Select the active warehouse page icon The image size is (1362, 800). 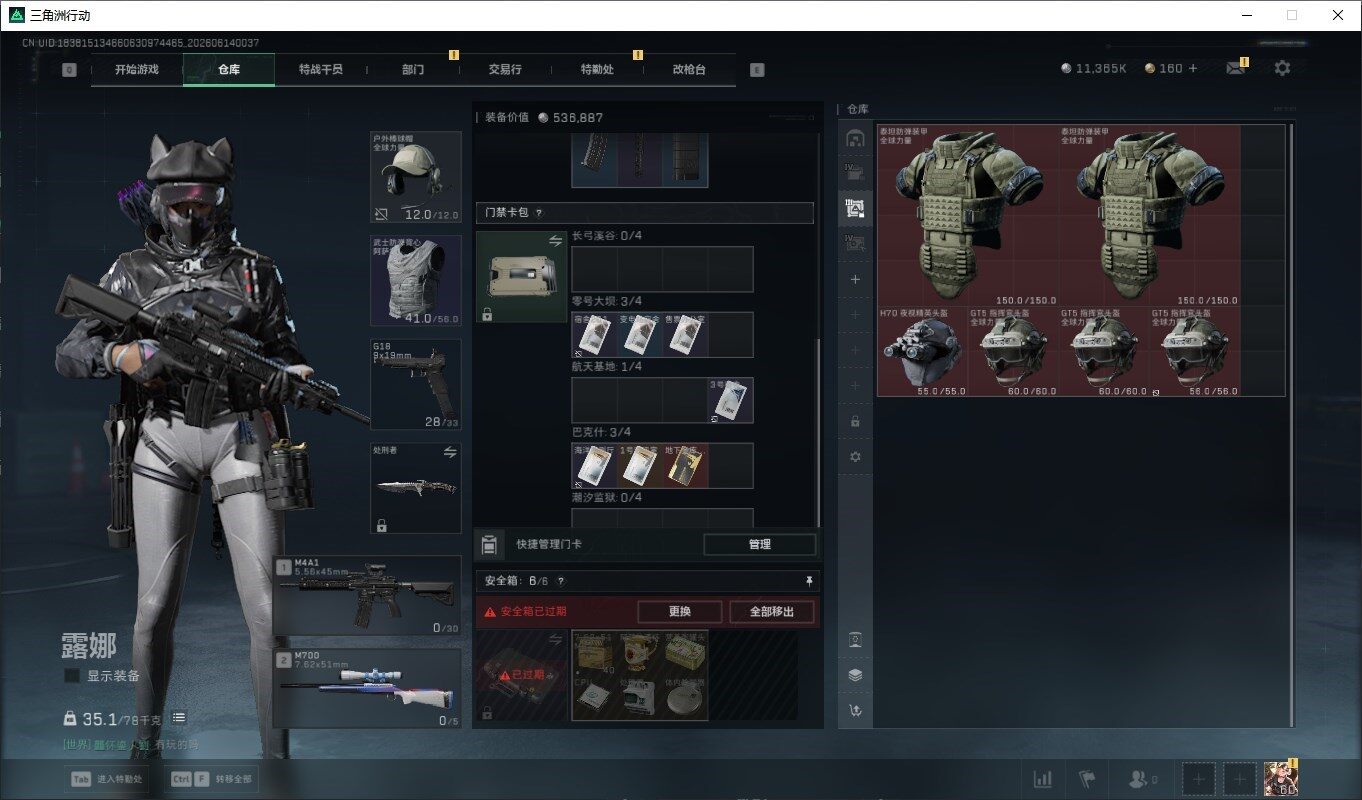[x=855, y=208]
